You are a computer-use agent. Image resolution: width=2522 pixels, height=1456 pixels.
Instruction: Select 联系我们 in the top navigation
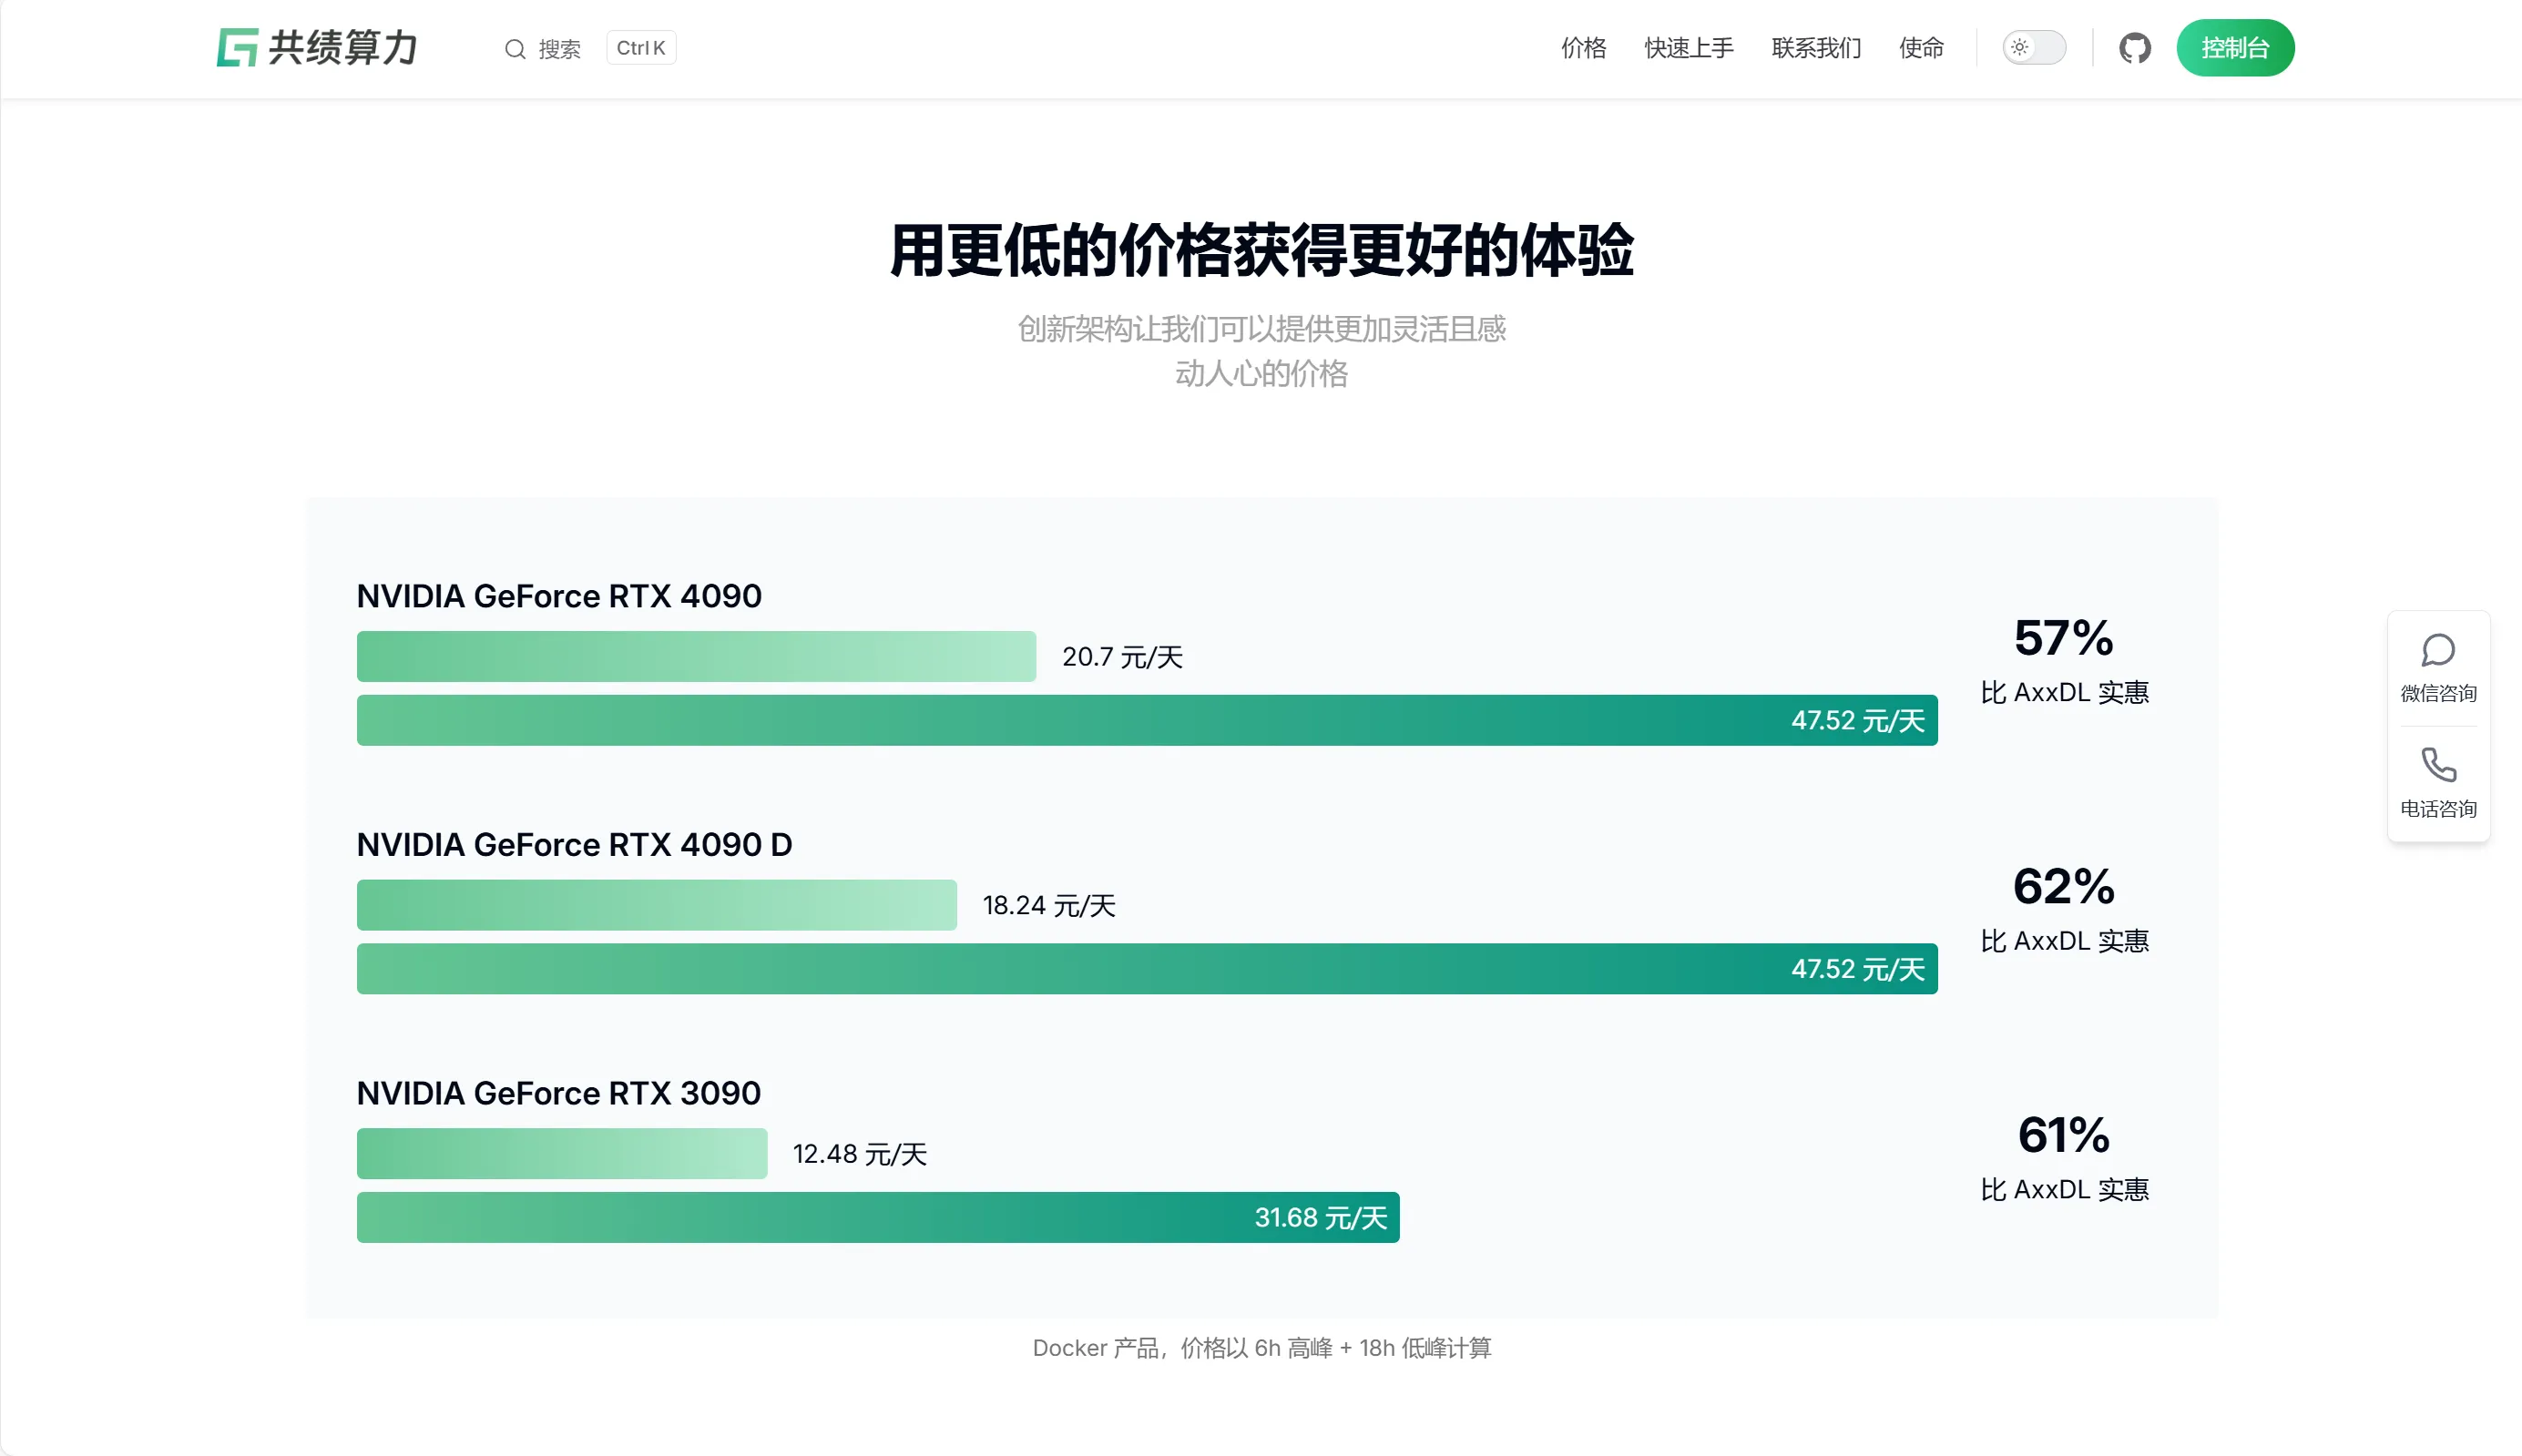point(1815,47)
